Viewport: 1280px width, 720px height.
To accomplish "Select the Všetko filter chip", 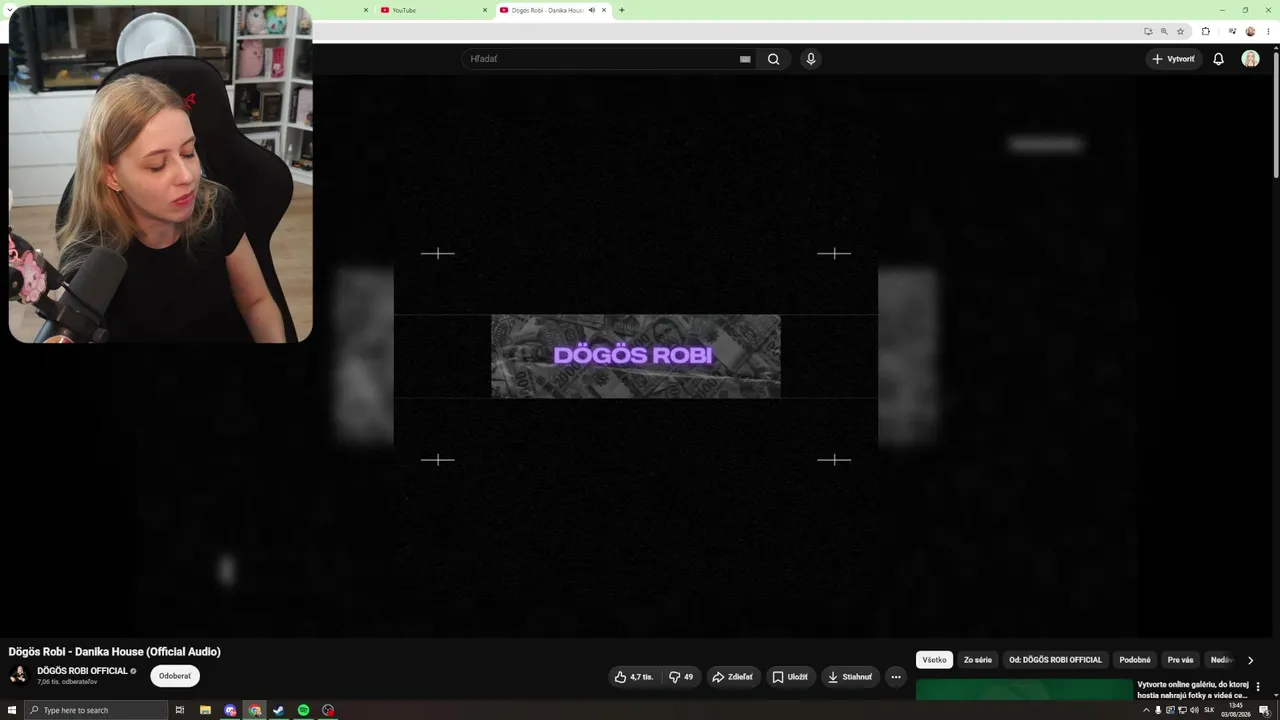I will (x=934, y=660).
